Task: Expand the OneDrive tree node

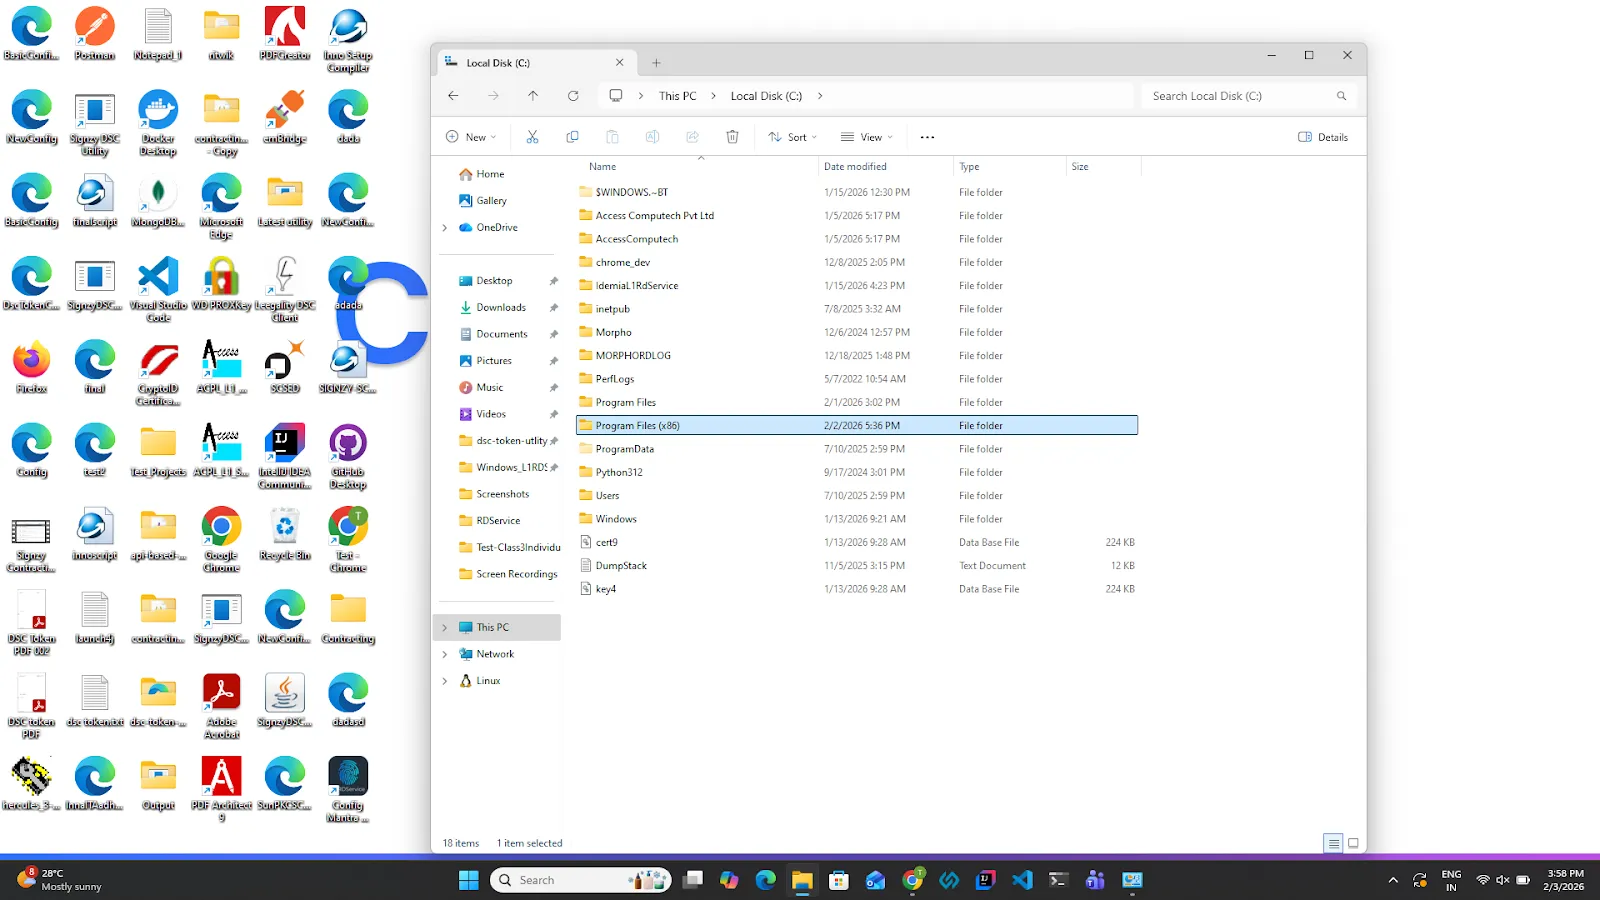Action: [x=445, y=228]
